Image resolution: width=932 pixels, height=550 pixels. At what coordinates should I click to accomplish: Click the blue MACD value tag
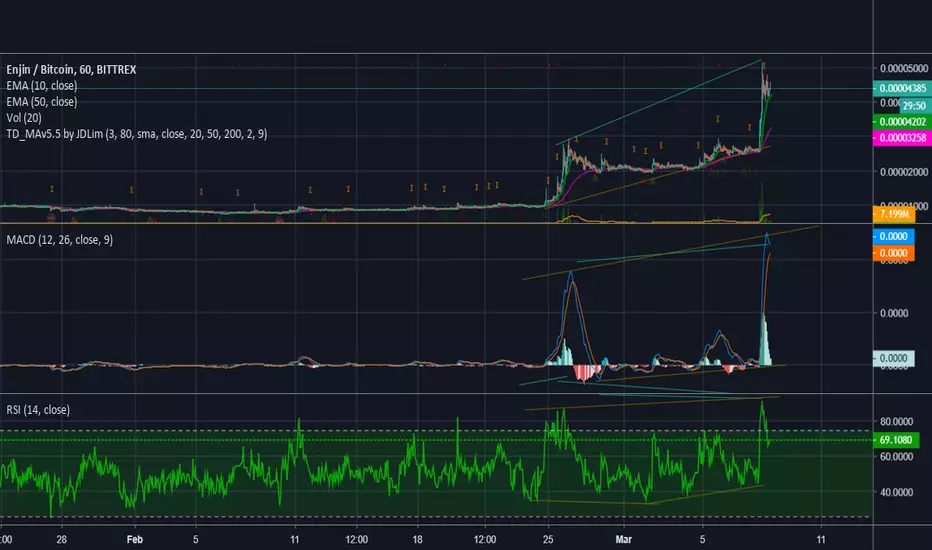[893, 237]
